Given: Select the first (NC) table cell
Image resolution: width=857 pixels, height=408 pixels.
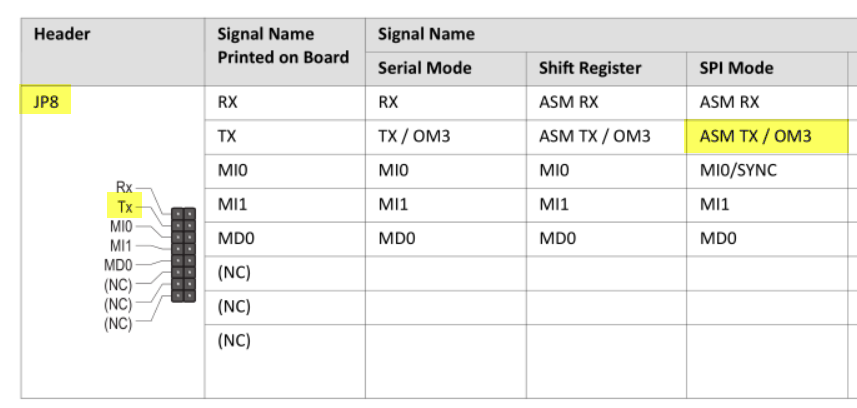Looking at the screenshot, I should coord(234,272).
